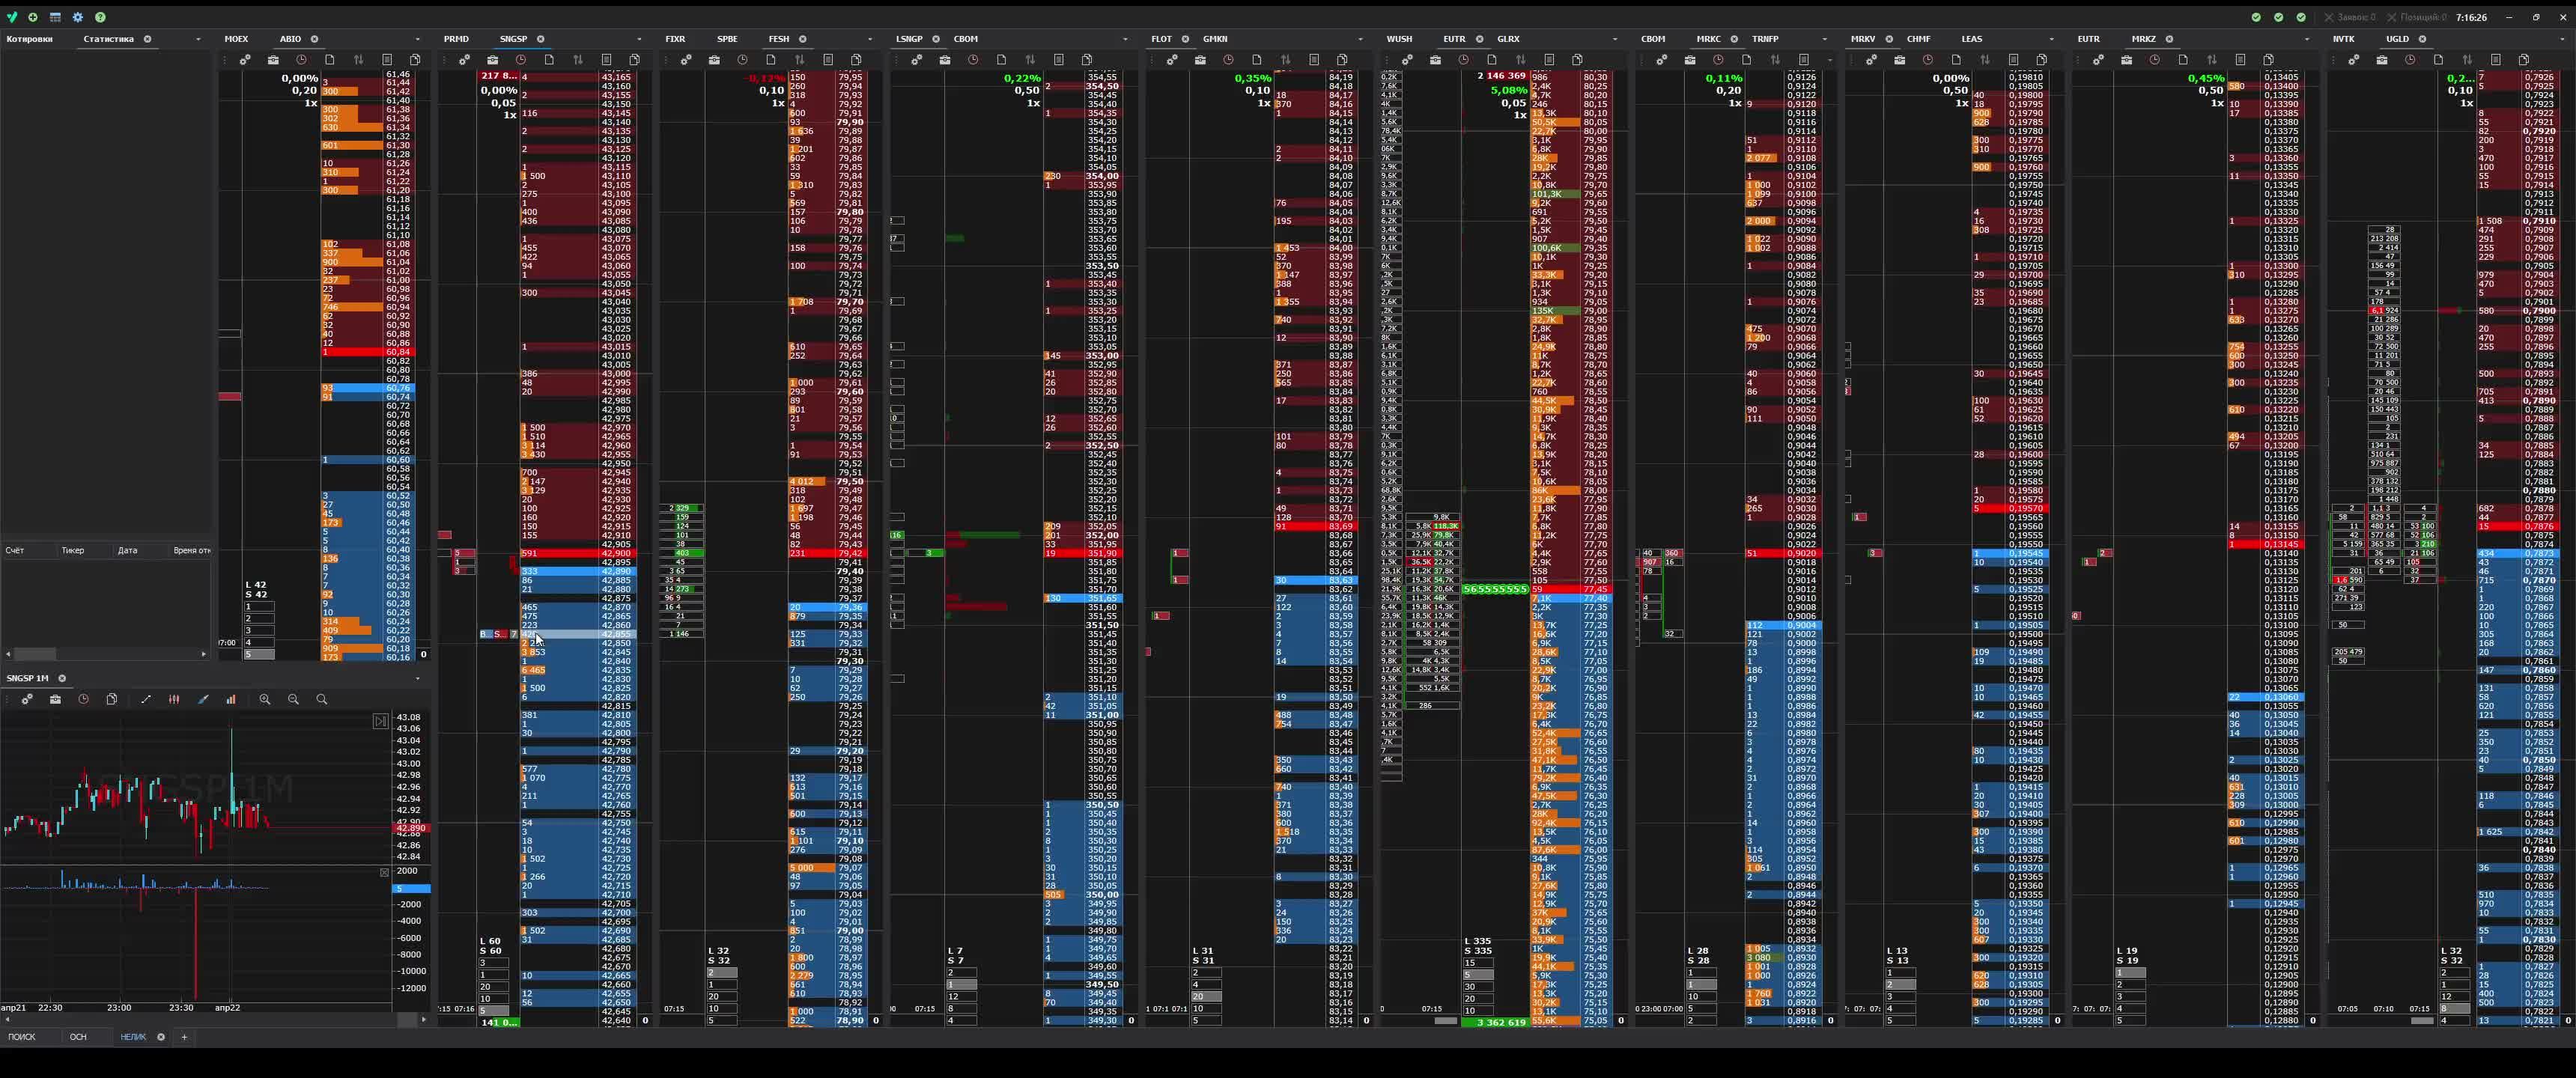Viewport: 2576px width, 1078px height.
Task: Expand tab dropdown arrow beside Статистика panel
Action: (198, 39)
